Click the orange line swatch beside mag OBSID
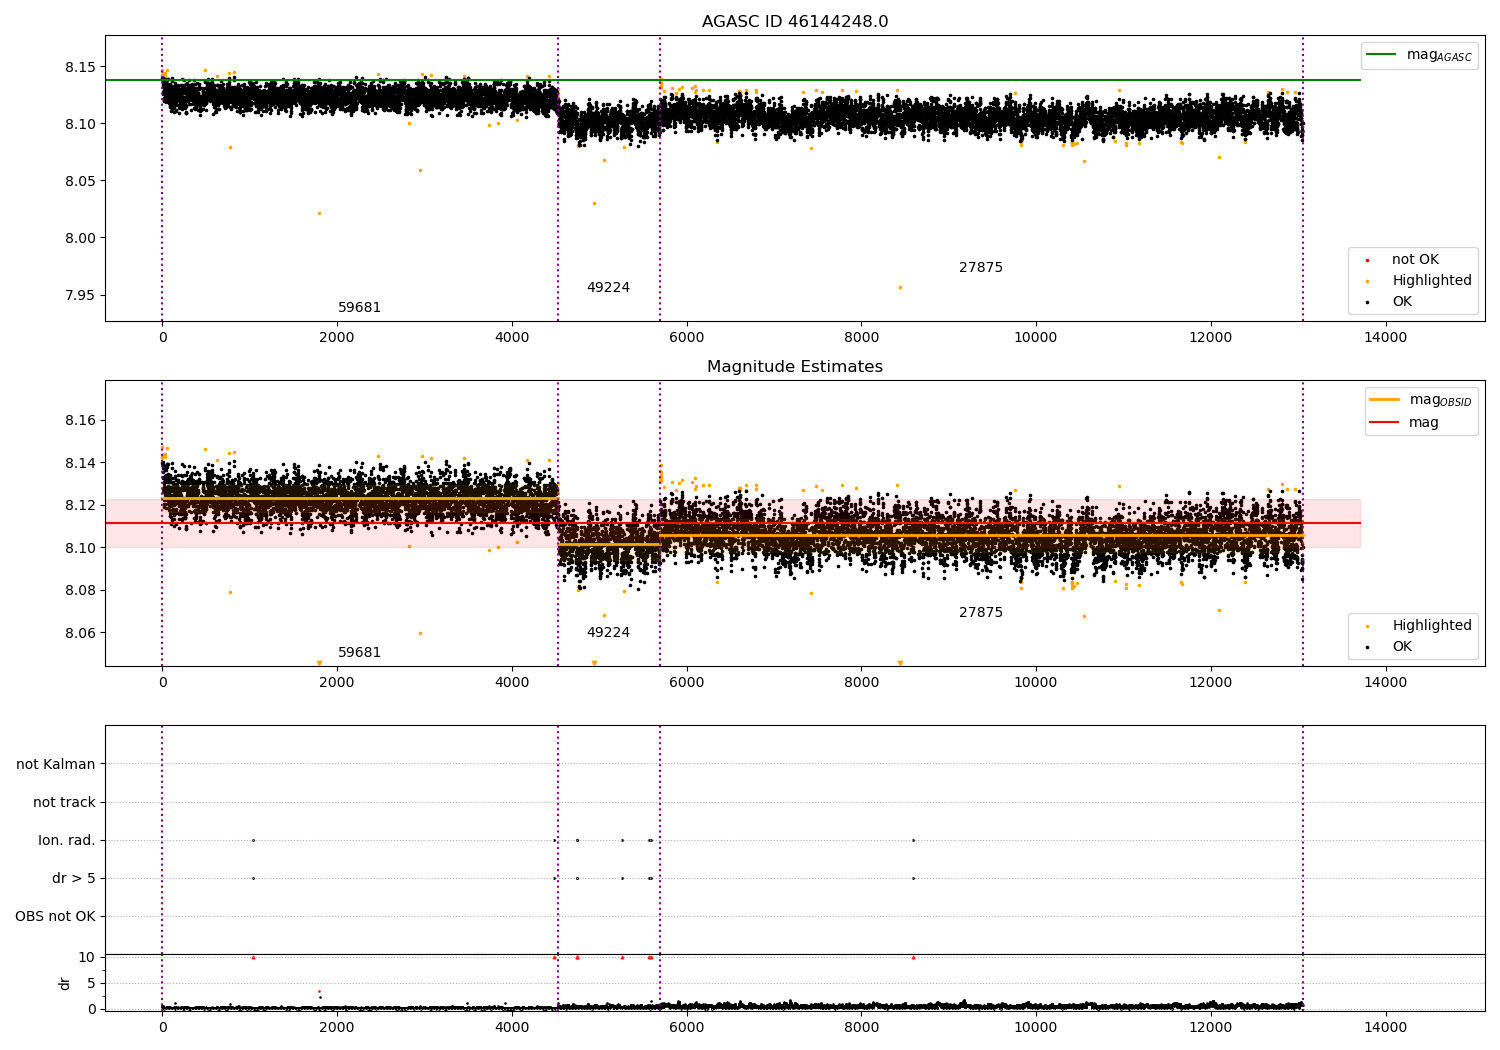The width and height of the screenshot is (1500, 1050). coord(1385,400)
